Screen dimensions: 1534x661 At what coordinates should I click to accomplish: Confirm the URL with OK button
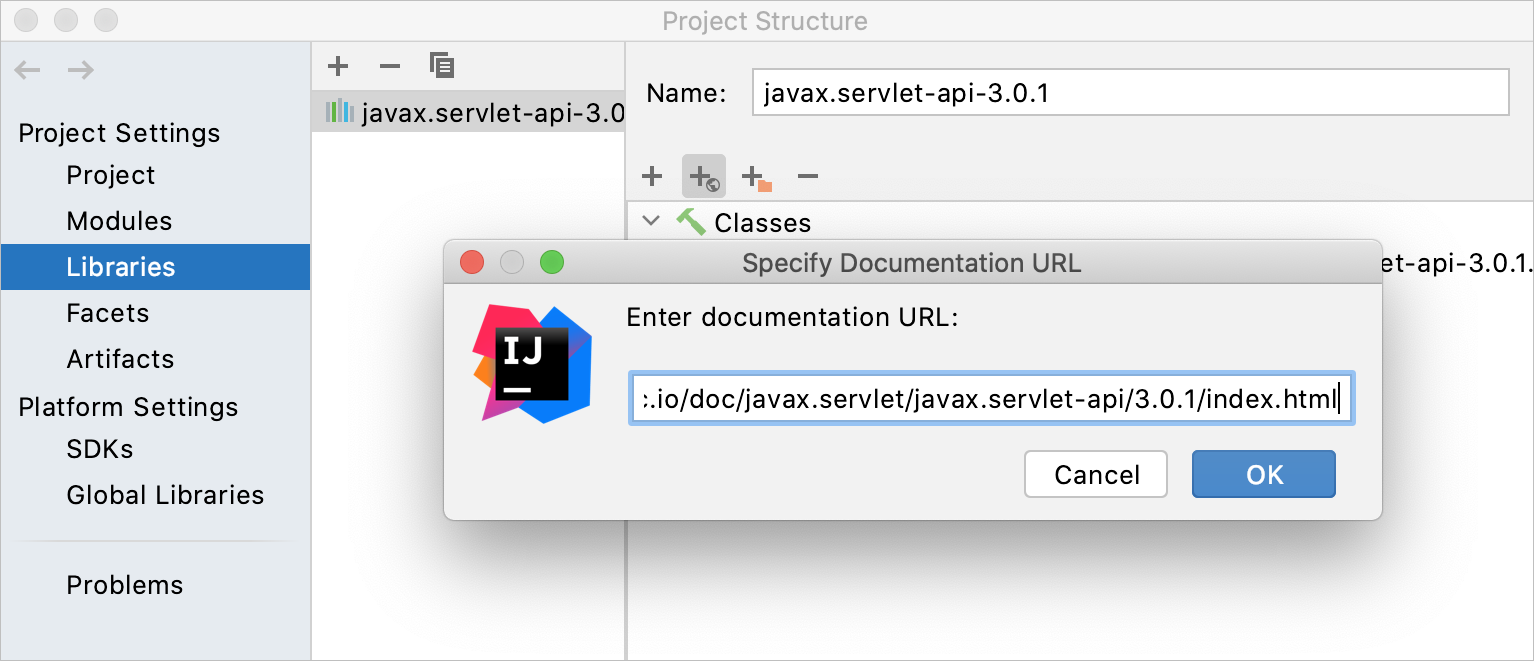[x=1264, y=474]
